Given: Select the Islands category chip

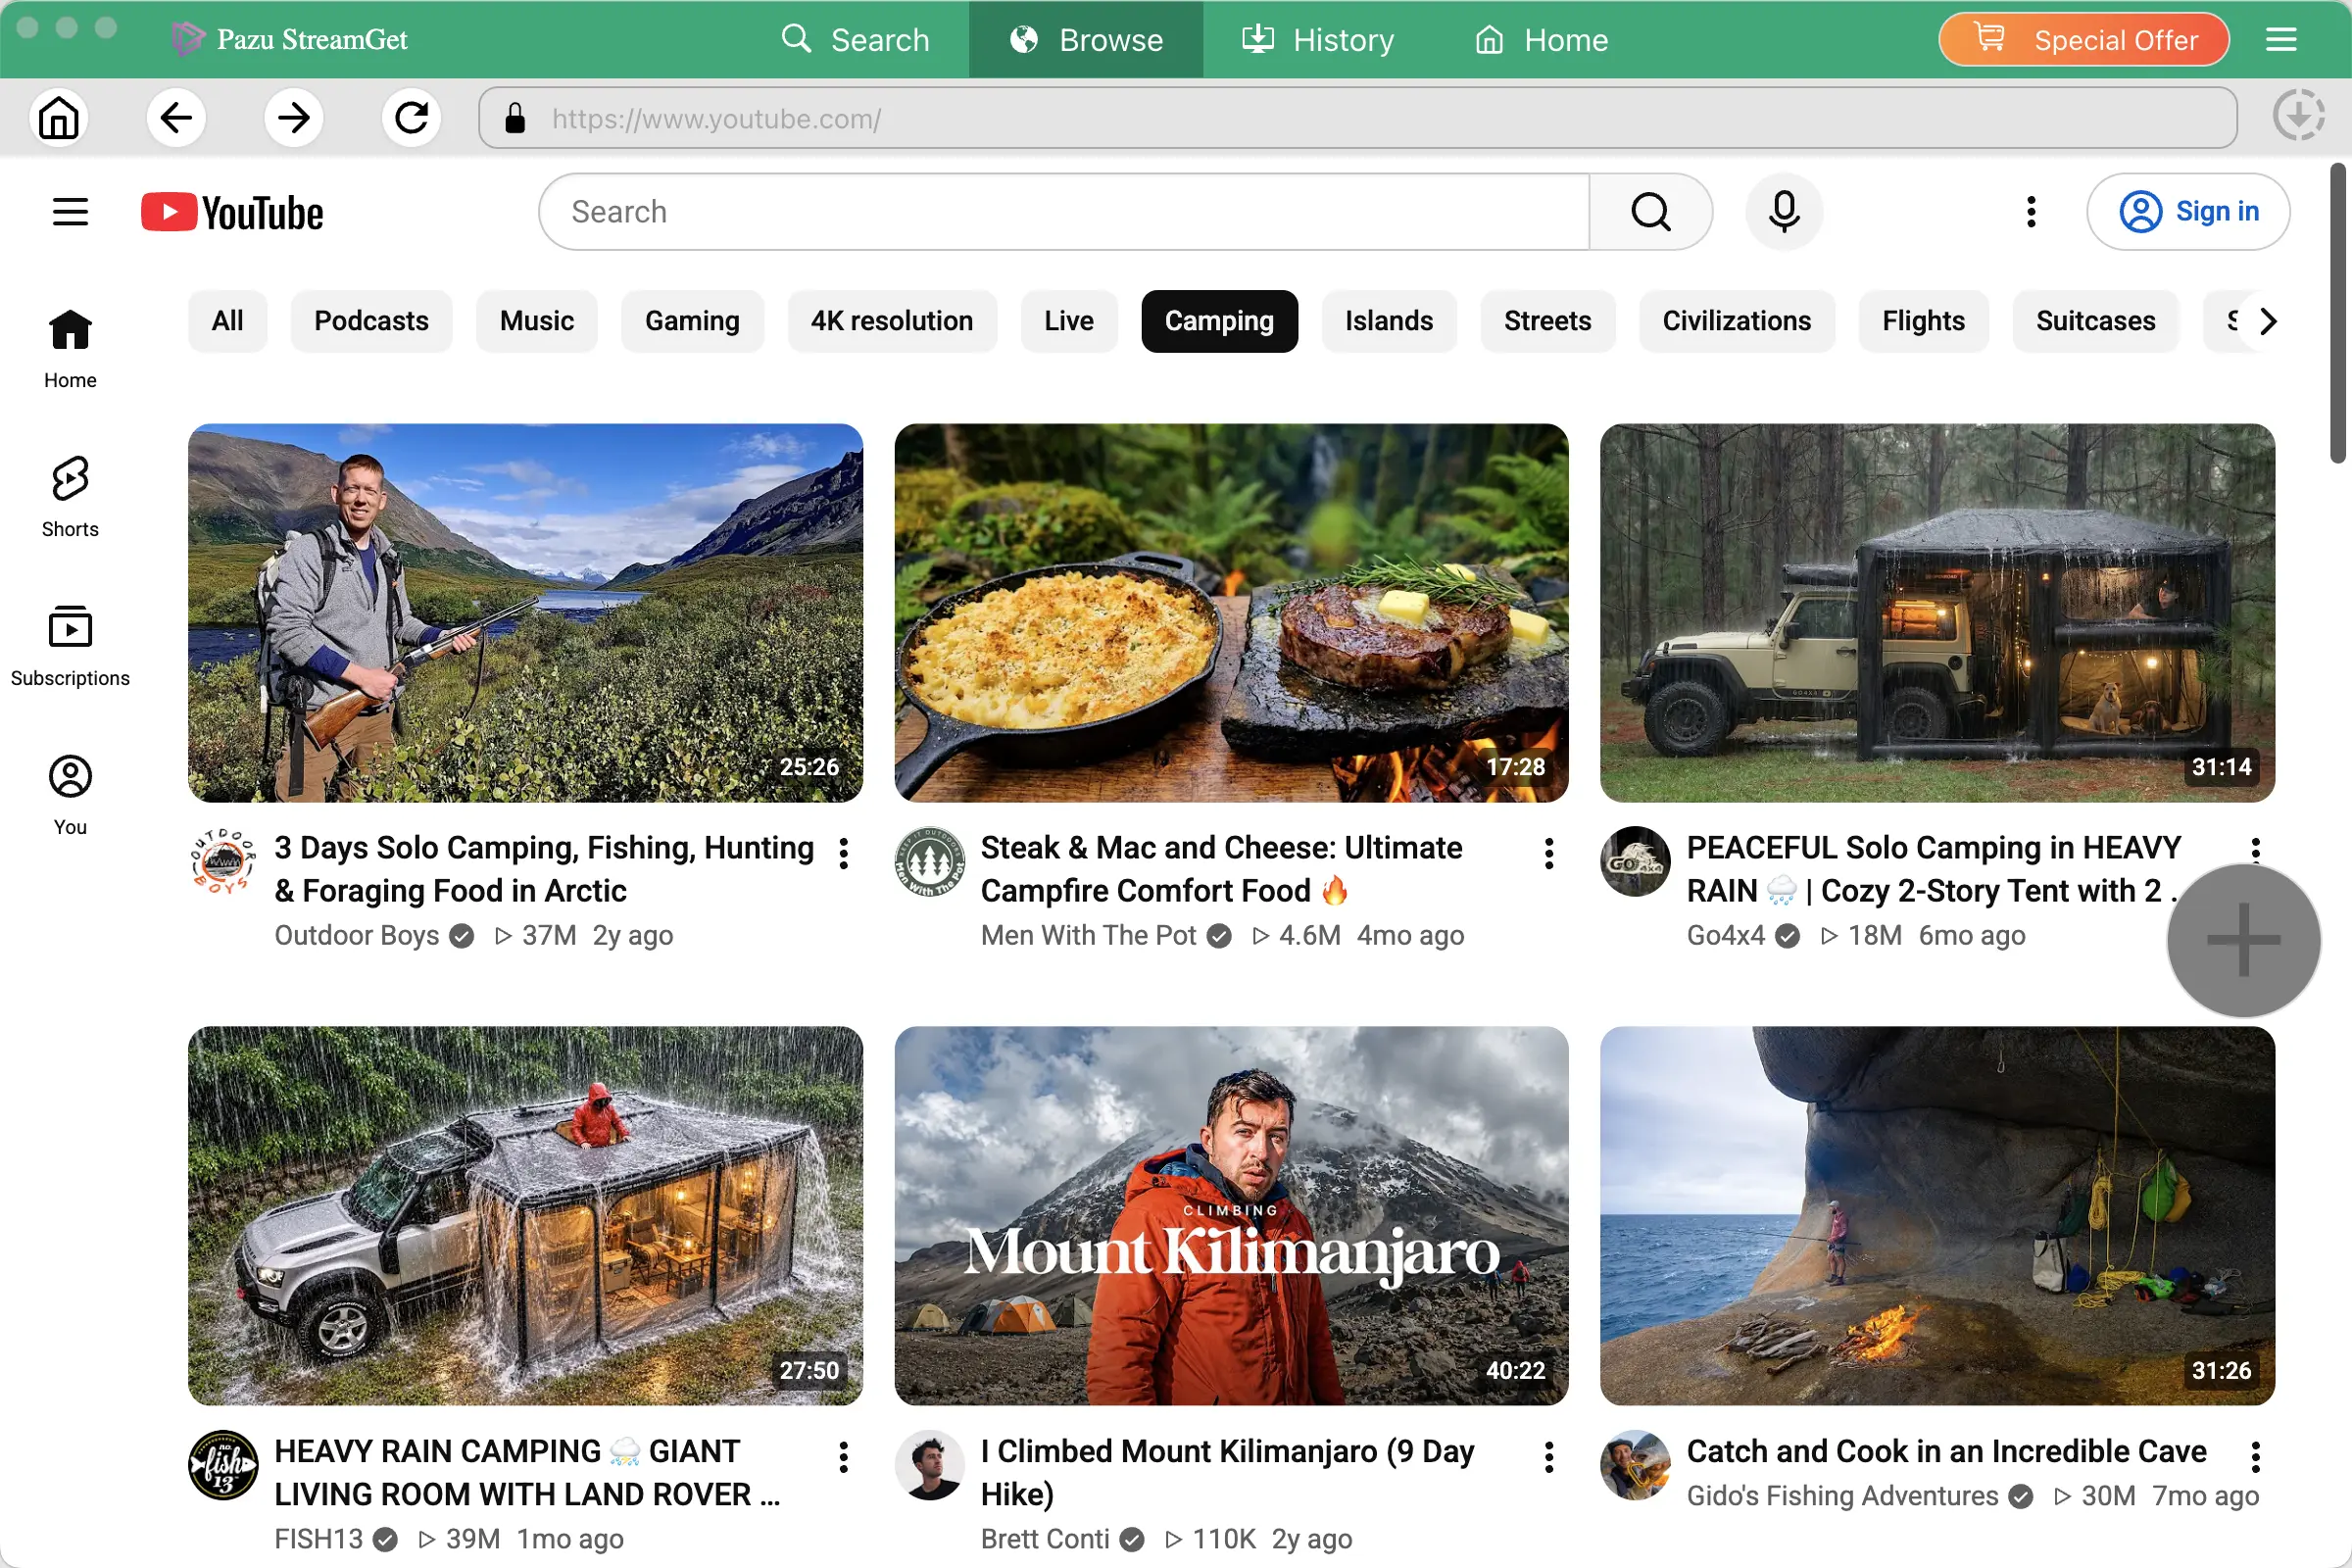Looking at the screenshot, I should point(1388,321).
